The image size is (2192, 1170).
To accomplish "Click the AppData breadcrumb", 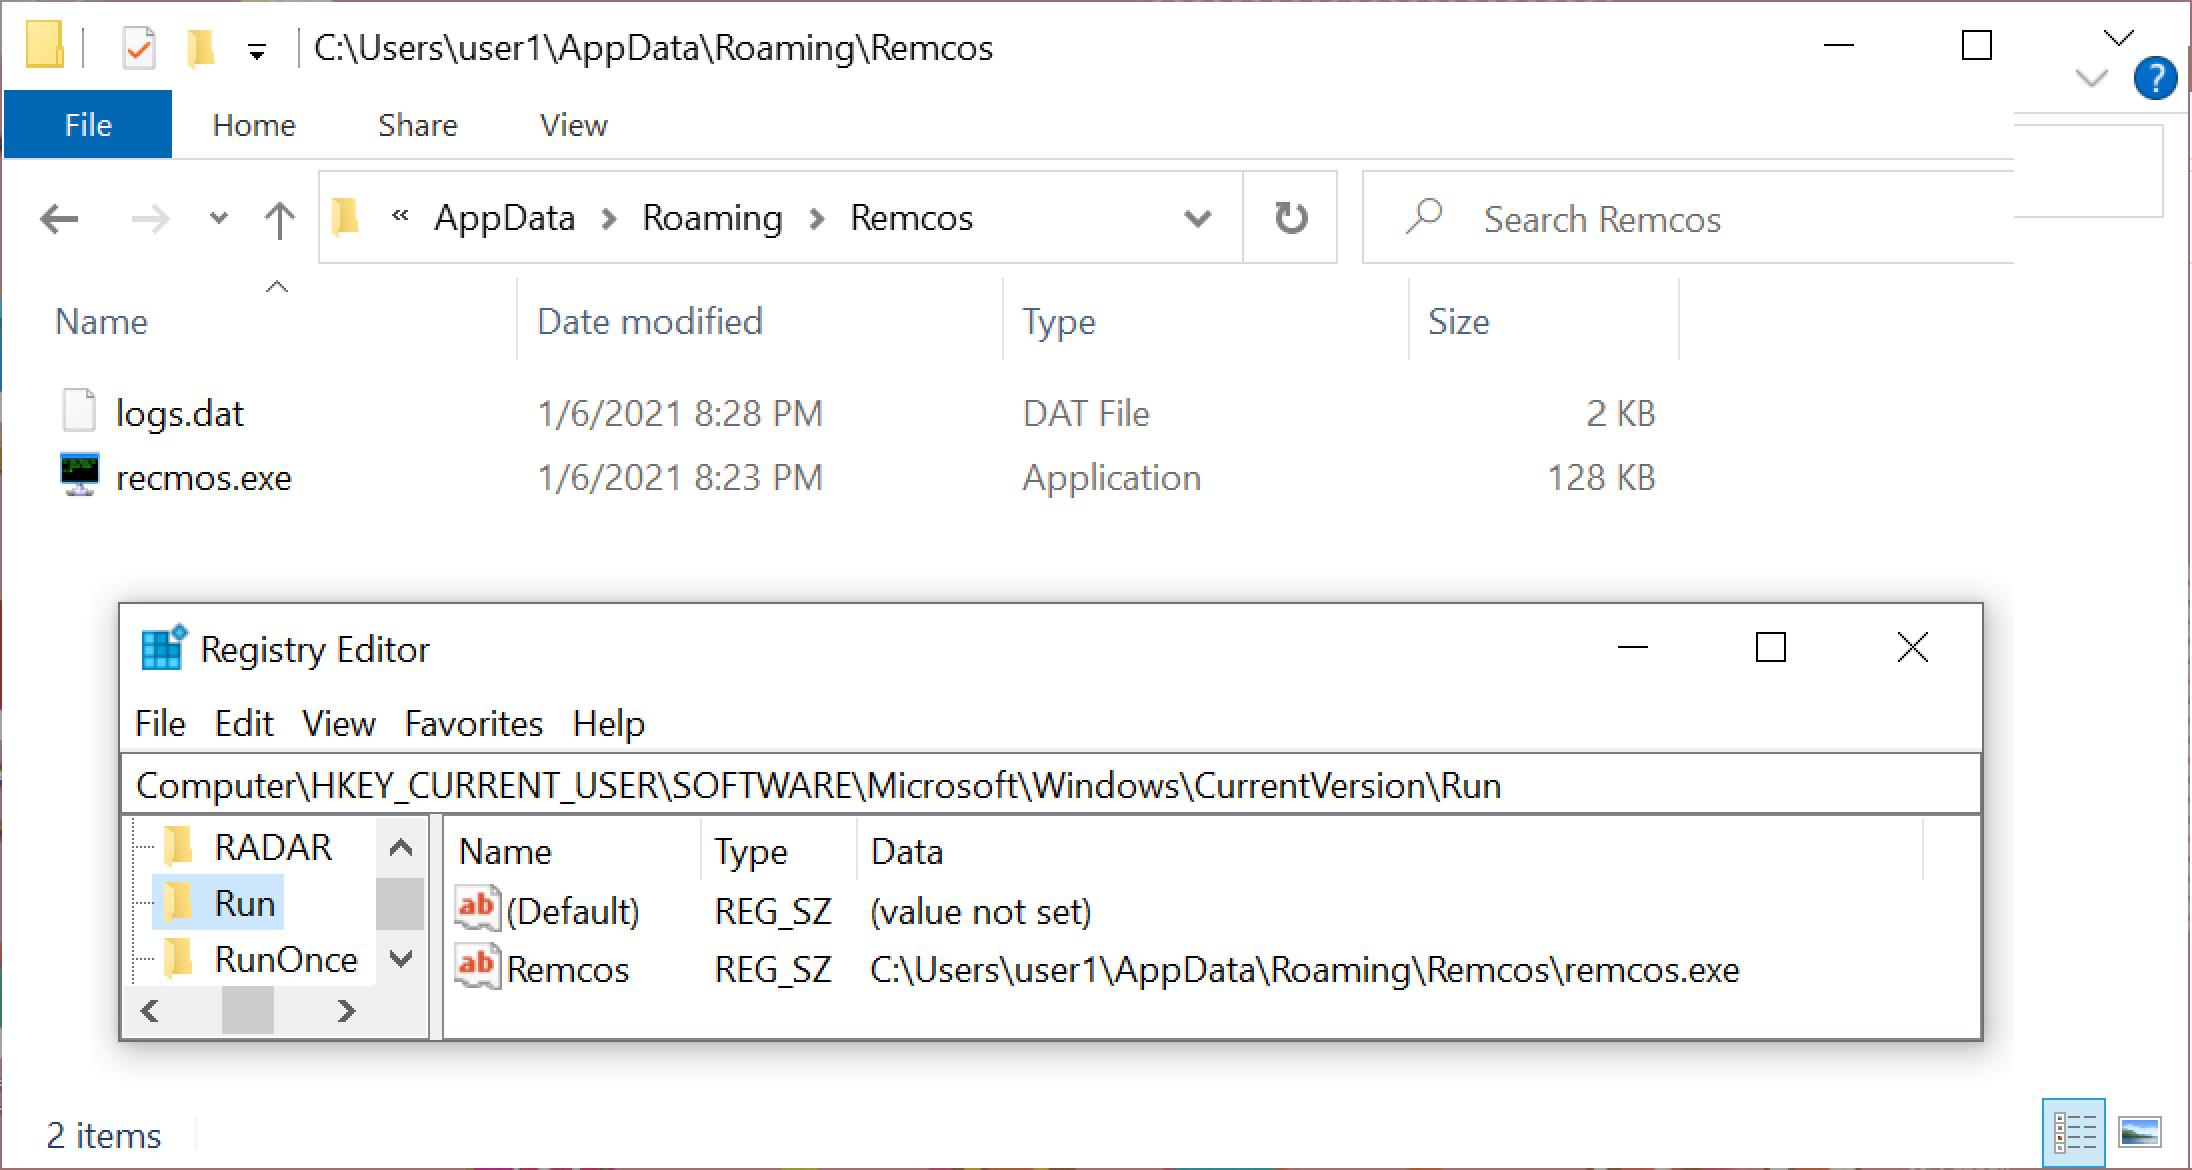I will [504, 217].
